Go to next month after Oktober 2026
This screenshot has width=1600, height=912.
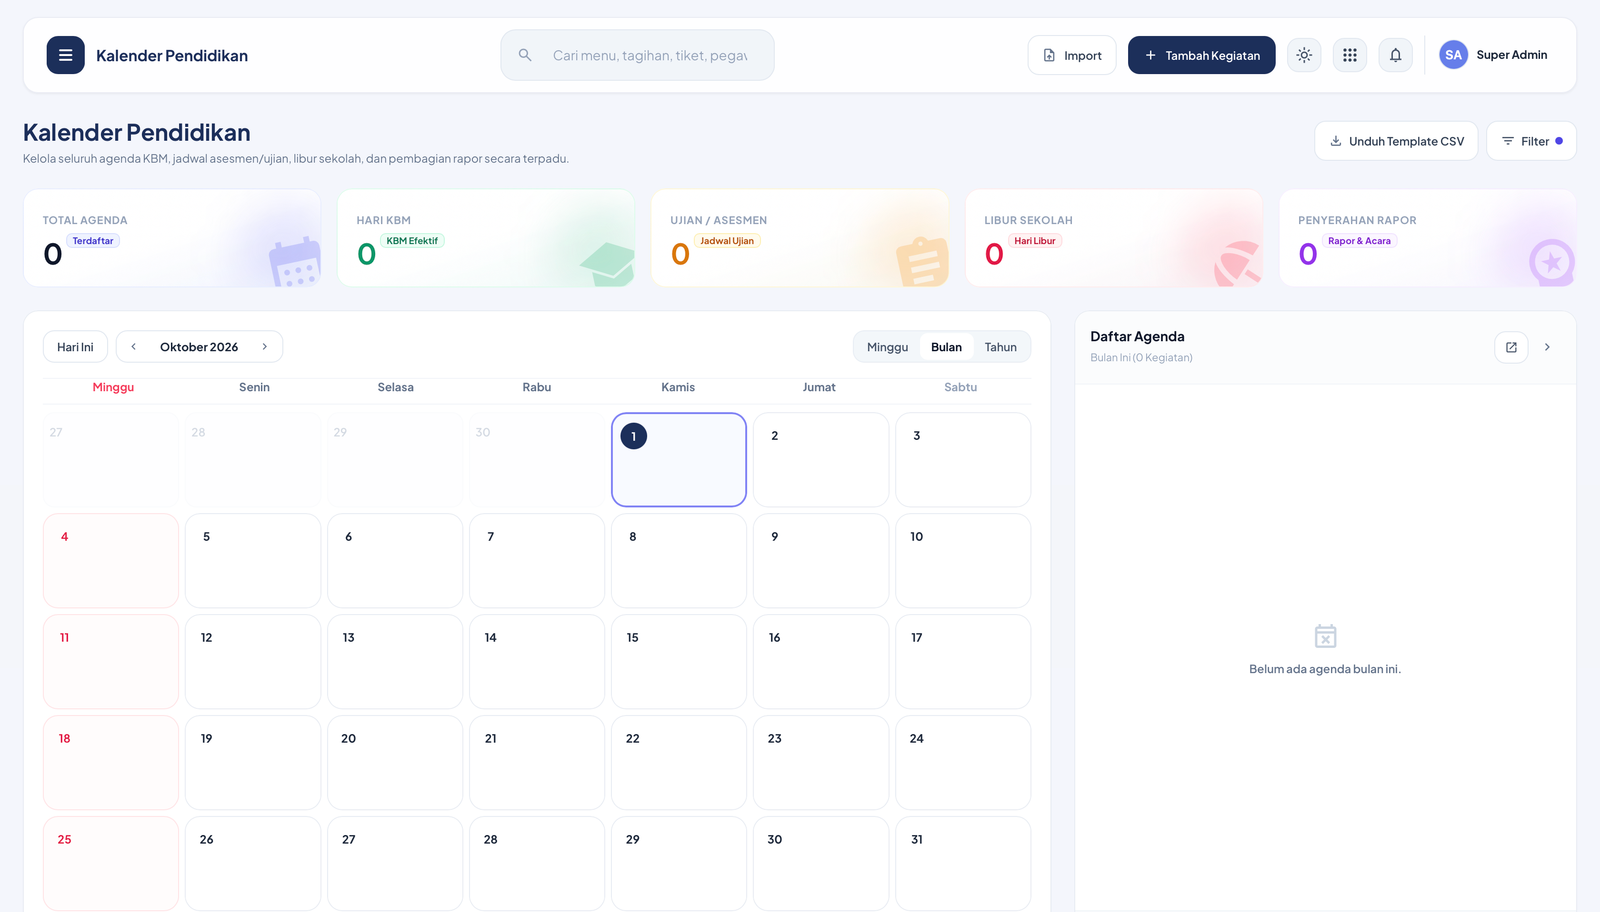point(265,347)
